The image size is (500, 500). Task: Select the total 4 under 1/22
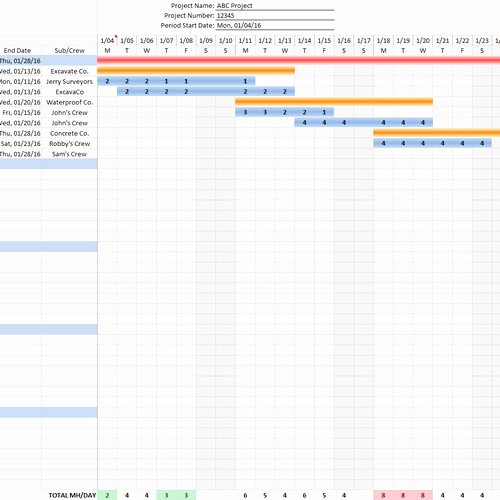[462, 495]
